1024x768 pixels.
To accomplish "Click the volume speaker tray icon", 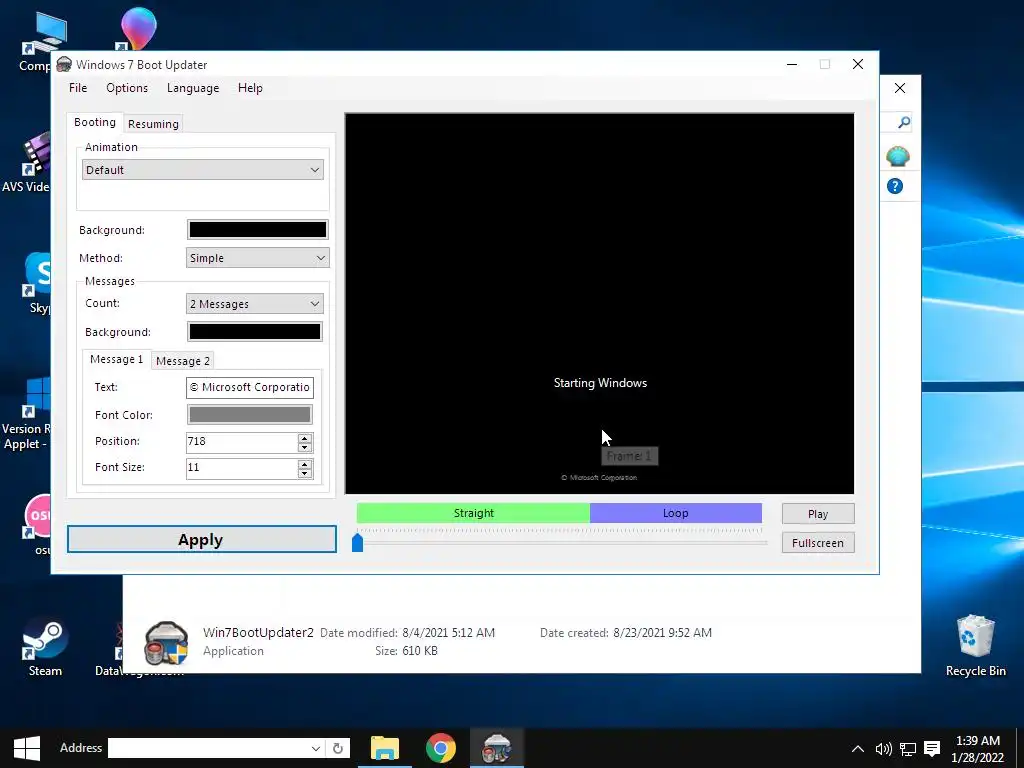I will pos(883,749).
